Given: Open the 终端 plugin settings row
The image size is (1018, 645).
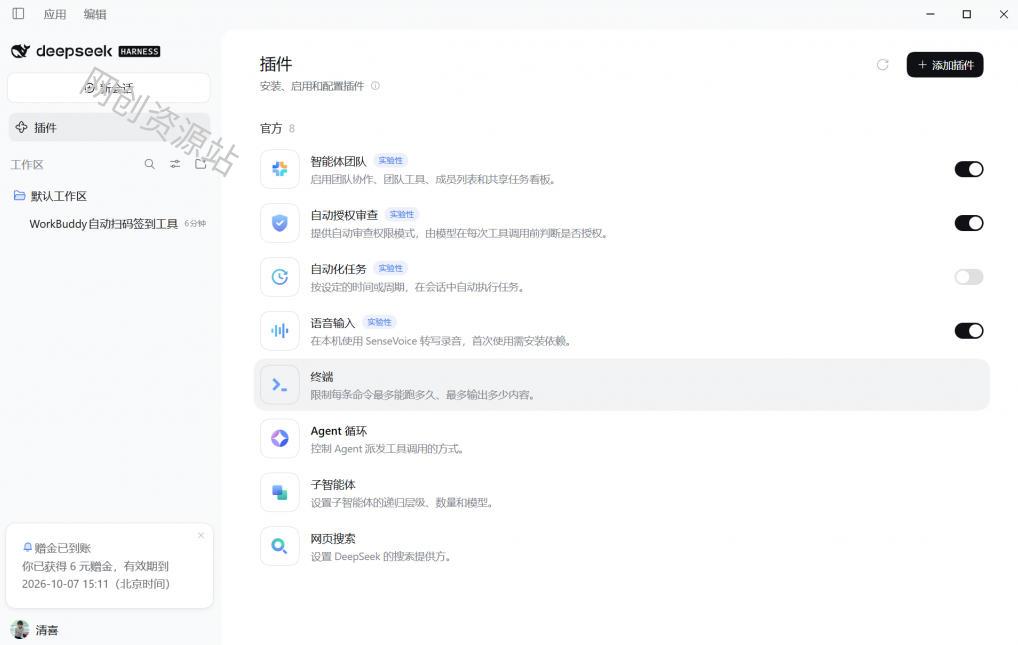Looking at the screenshot, I should [621, 385].
